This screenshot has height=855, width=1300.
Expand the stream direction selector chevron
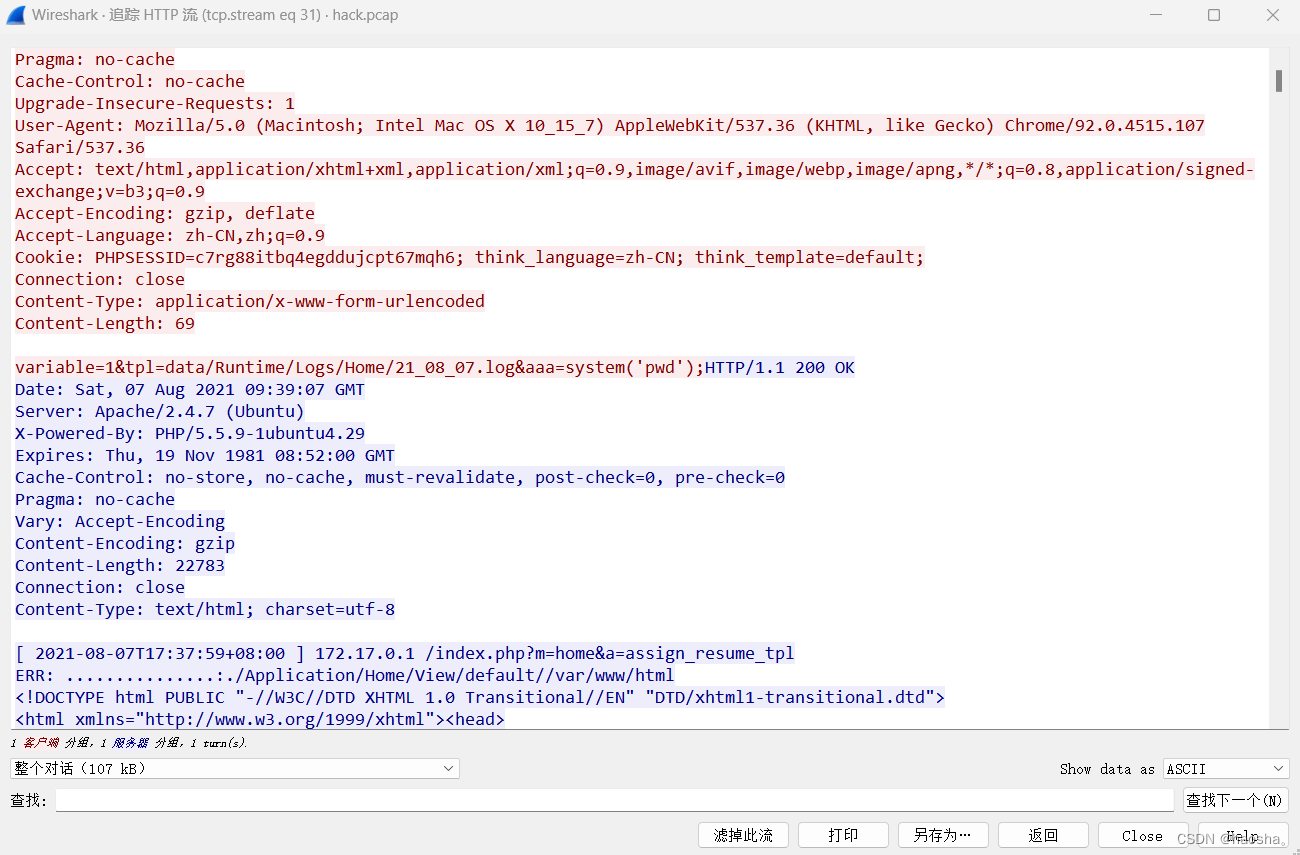coord(448,768)
